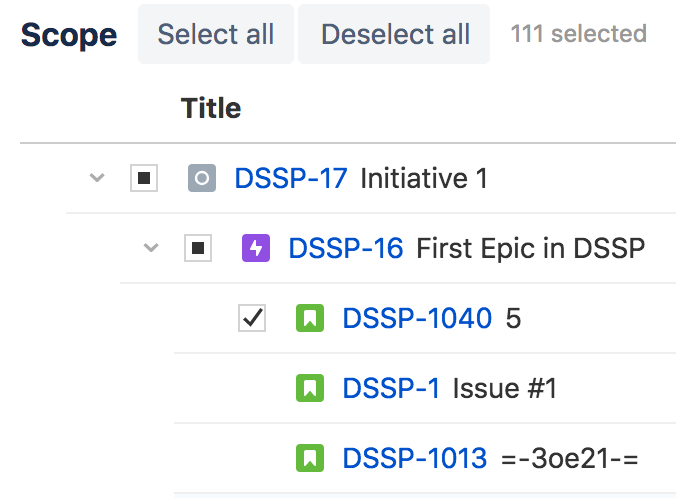The height and width of the screenshot is (498, 676).
Task: Select the row titled Issue #1
Action: [x=504, y=388]
